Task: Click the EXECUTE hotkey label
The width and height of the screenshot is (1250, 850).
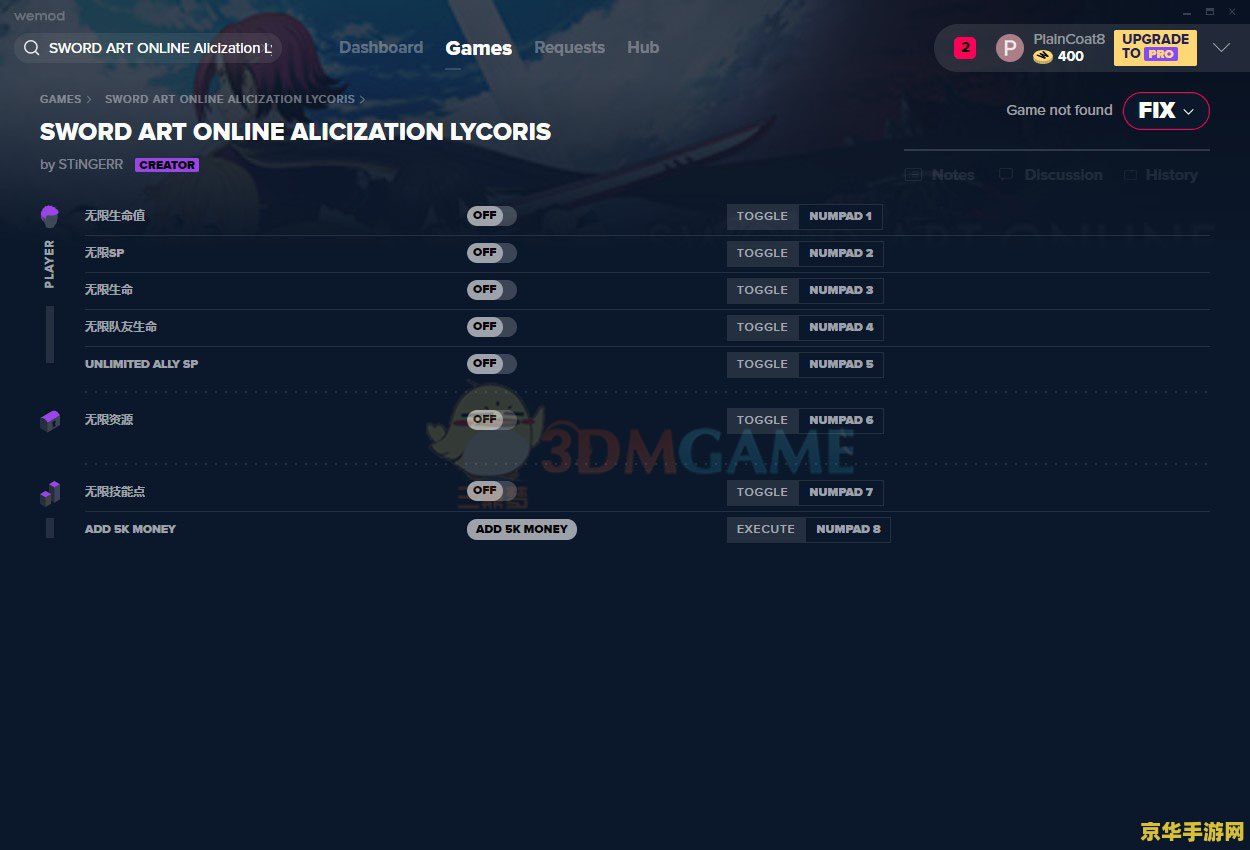Action: tap(766, 529)
